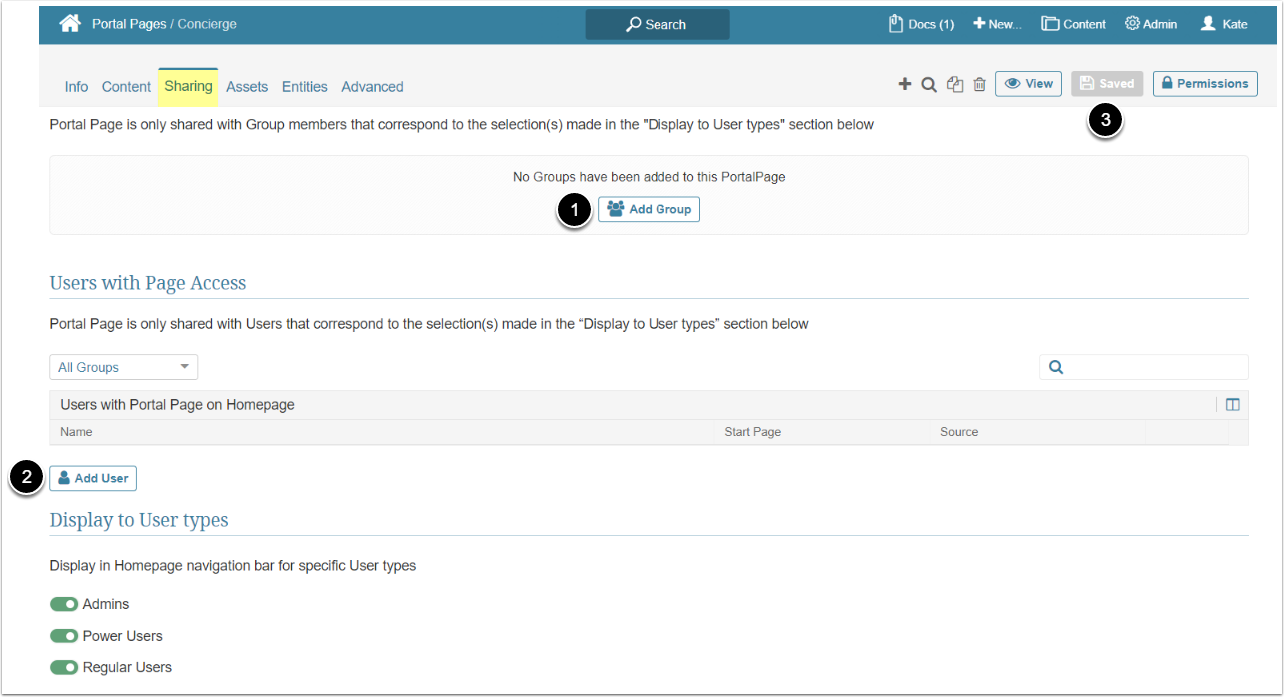Open Docs (1) in the header
This screenshot has width=1284, height=697.
(x=921, y=24)
